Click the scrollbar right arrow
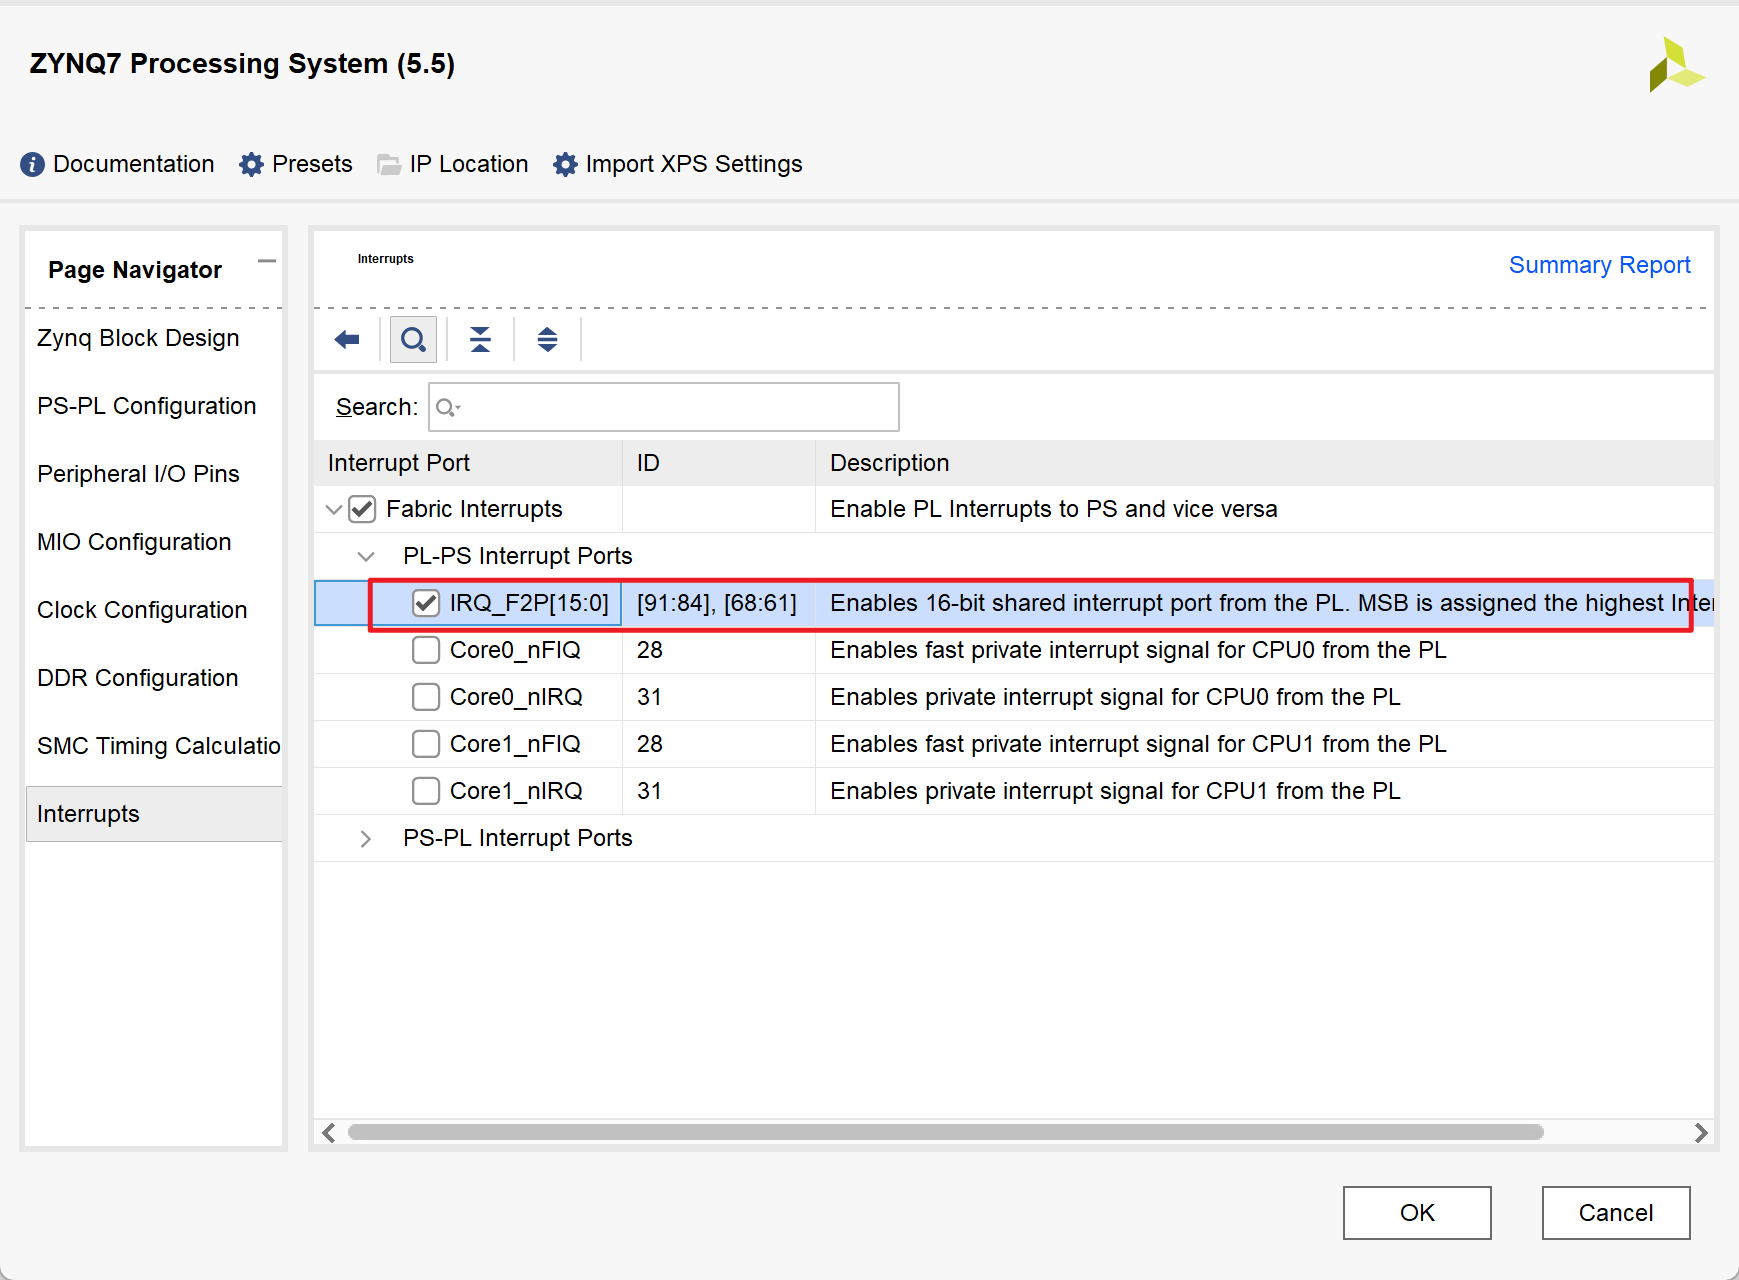Screen dimensions: 1739x1280 coord(1700,1132)
